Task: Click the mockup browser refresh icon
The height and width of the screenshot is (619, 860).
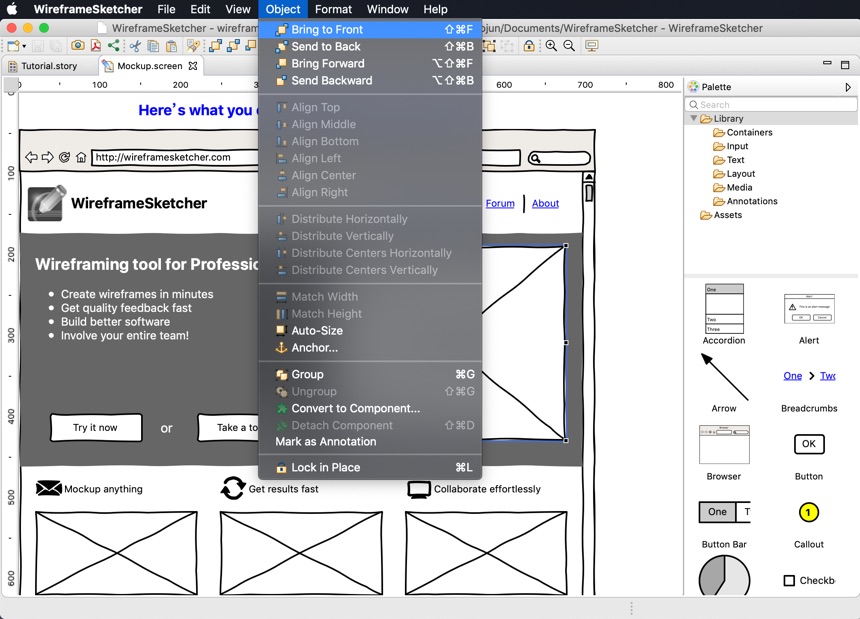Action: (64, 157)
